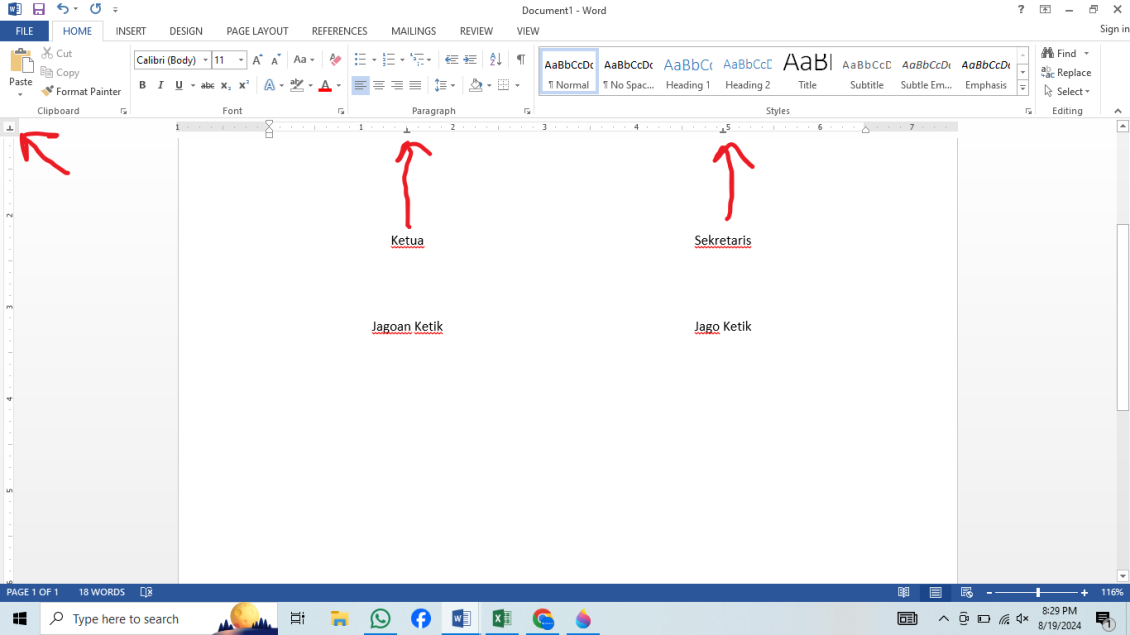Image resolution: width=1130 pixels, height=635 pixels.
Task: Apply the Heading 1 style
Action: (x=687, y=70)
